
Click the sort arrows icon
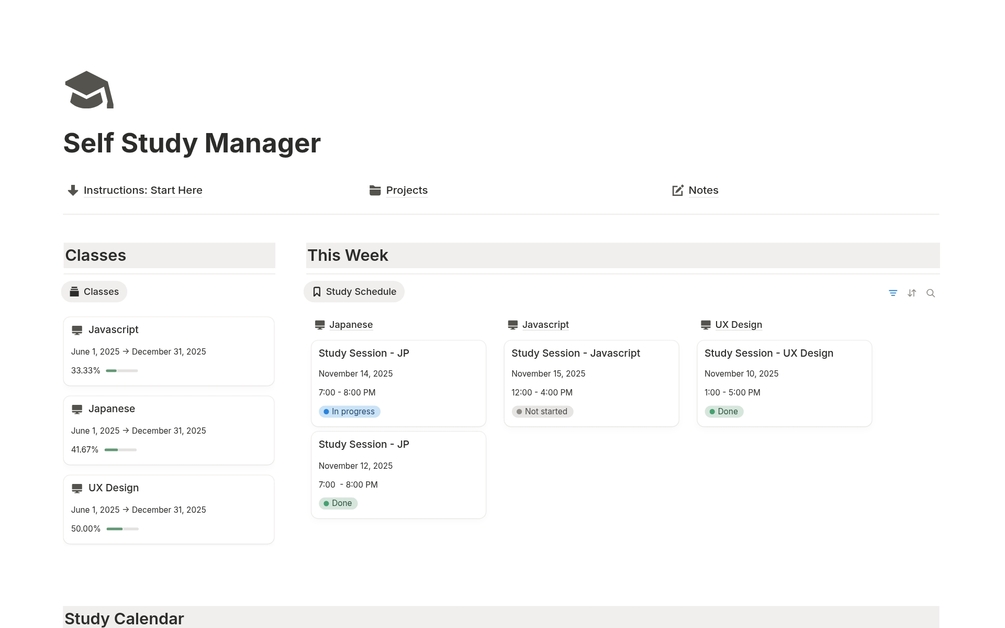(x=912, y=293)
